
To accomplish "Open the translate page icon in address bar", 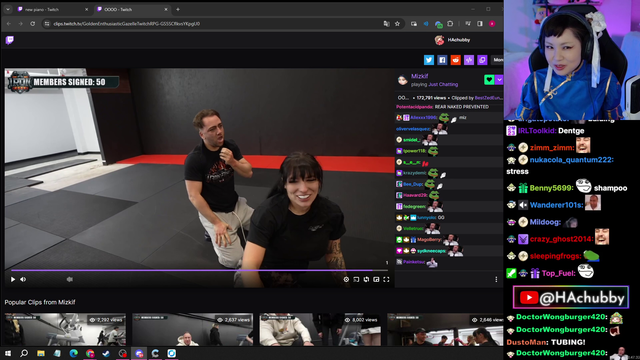I will (x=386, y=24).
